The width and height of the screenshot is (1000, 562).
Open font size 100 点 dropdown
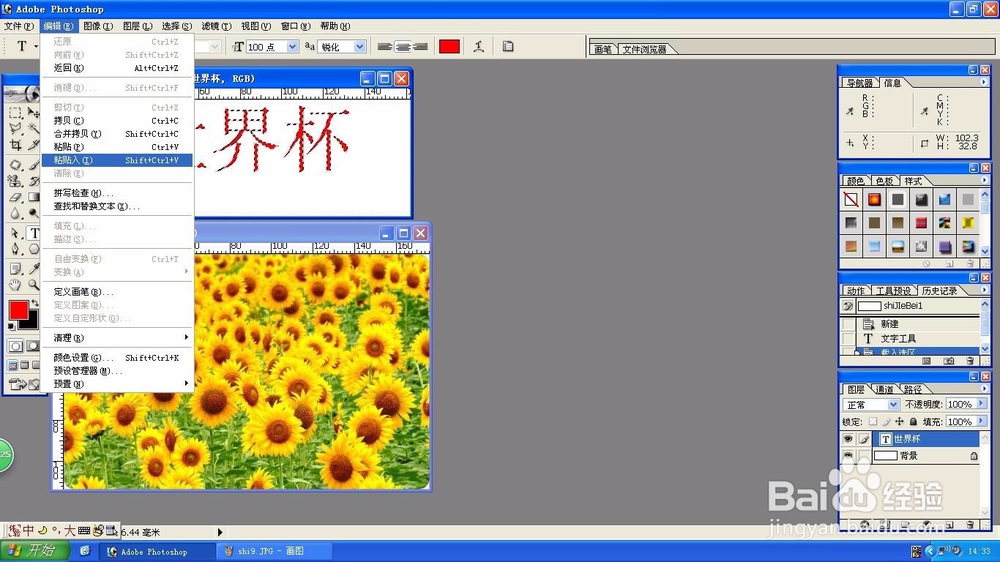point(292,47)
